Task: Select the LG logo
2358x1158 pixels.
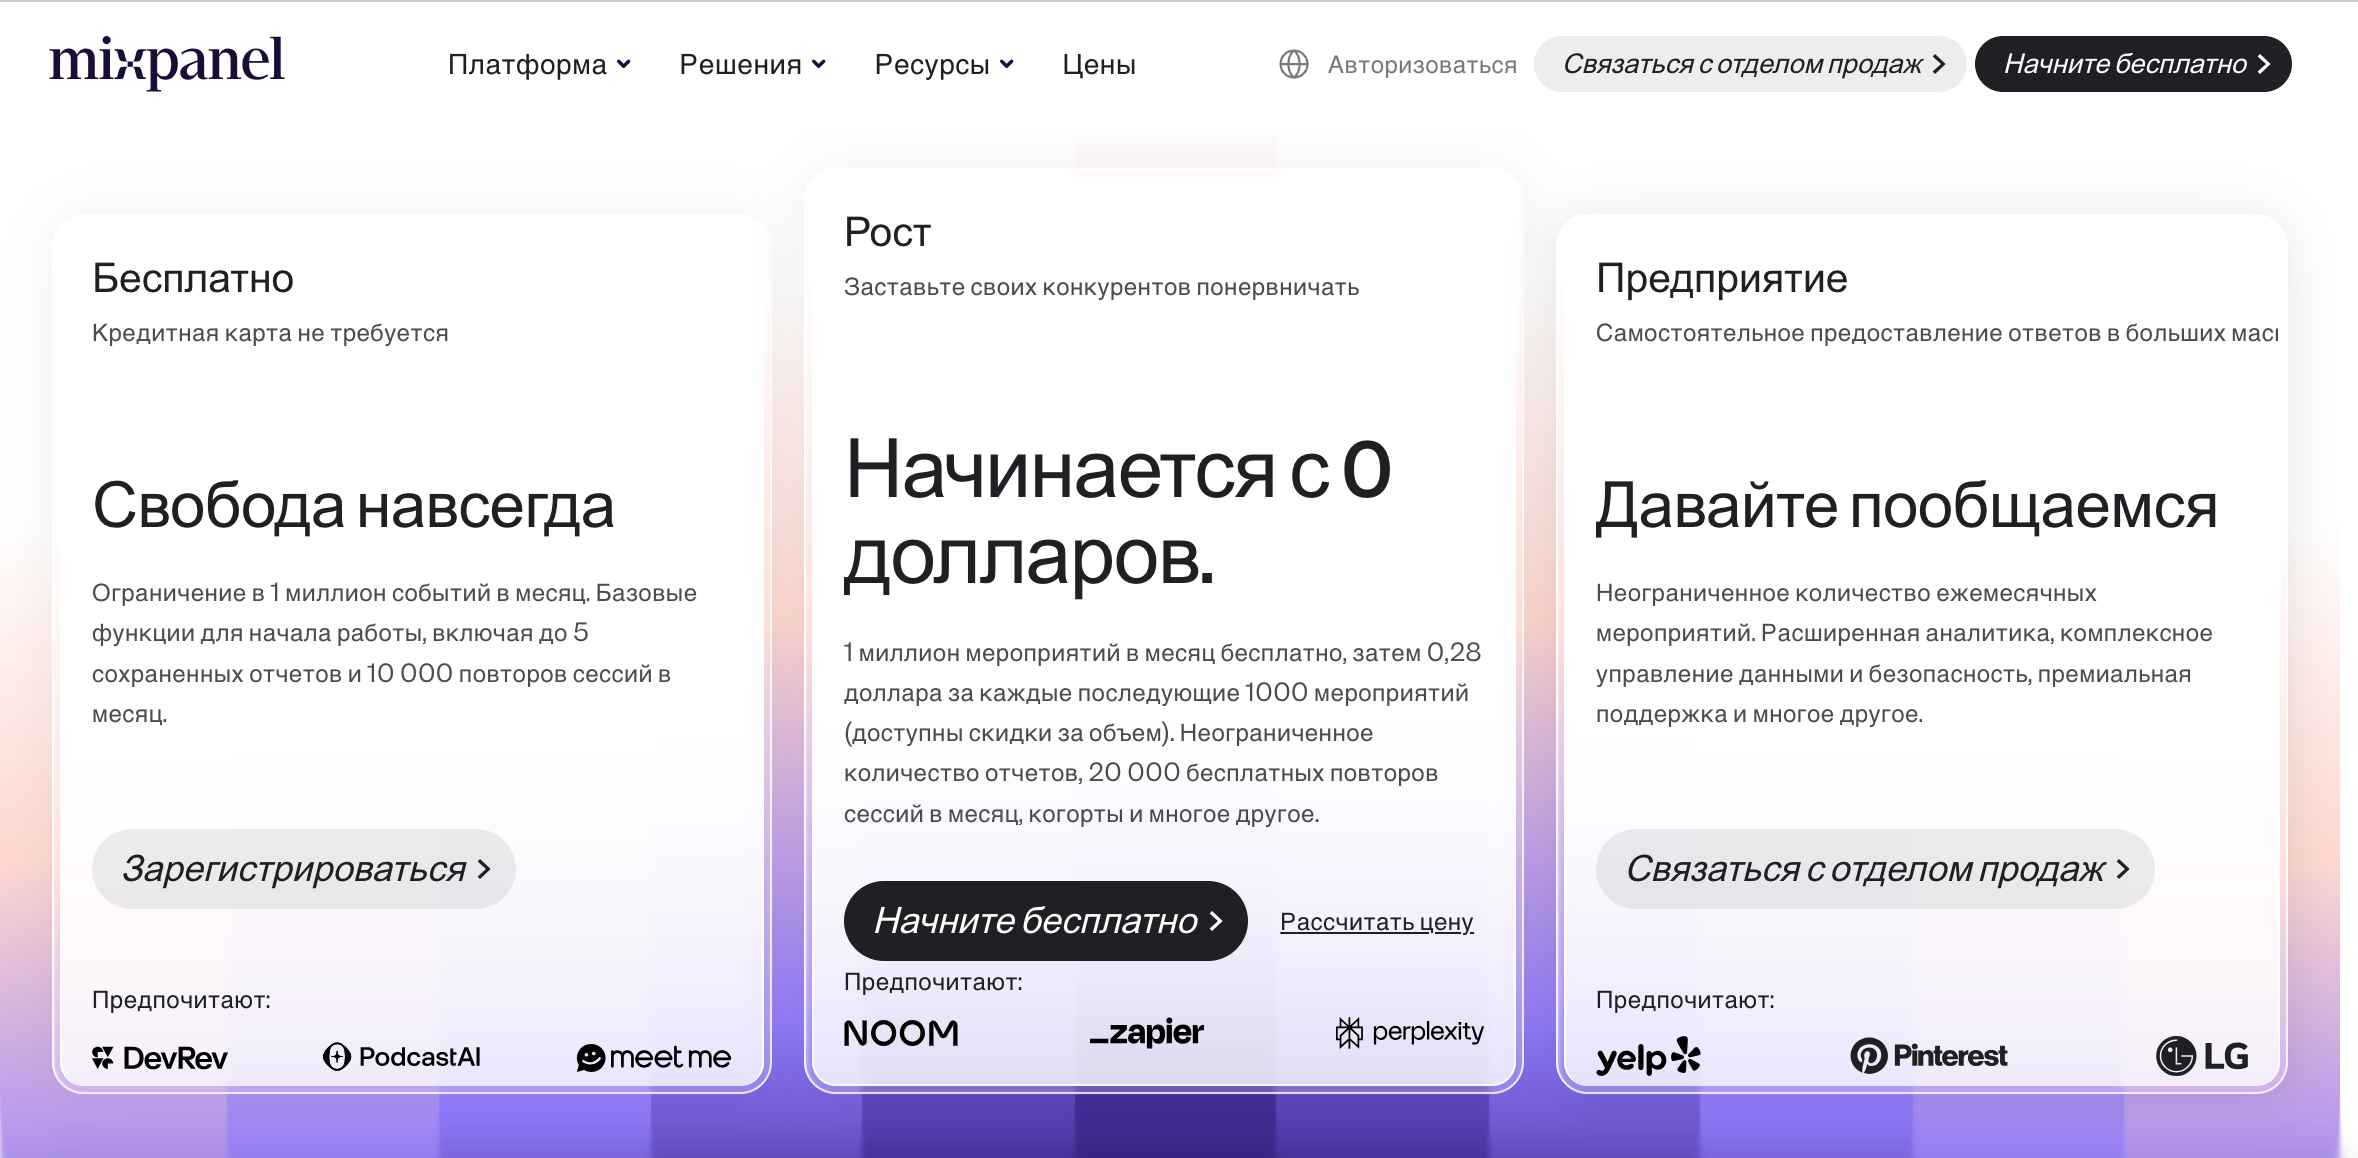Action: [2202, 1055]
